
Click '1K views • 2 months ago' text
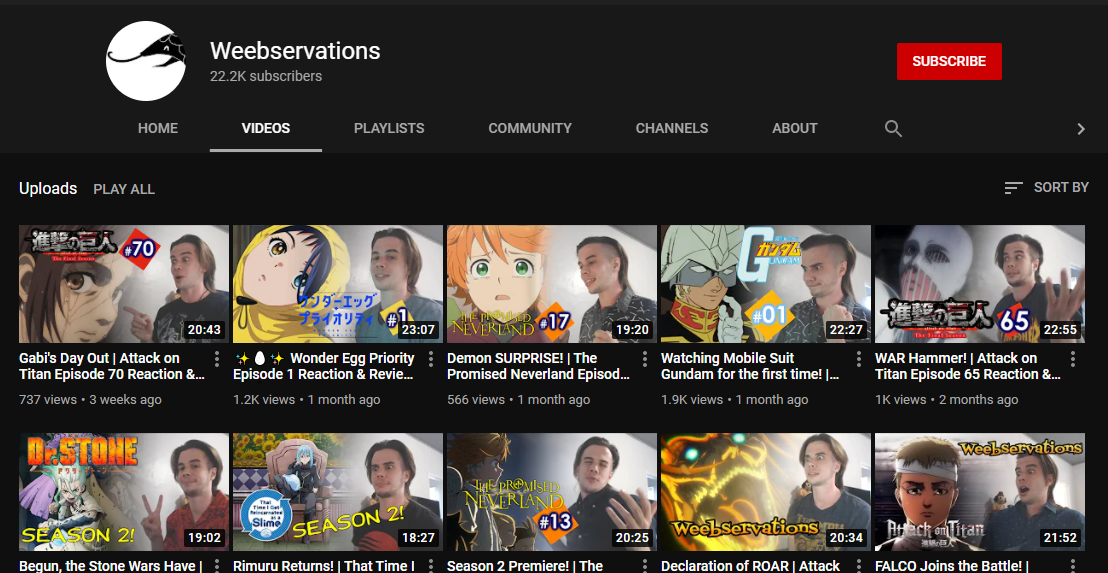[947, 400]
